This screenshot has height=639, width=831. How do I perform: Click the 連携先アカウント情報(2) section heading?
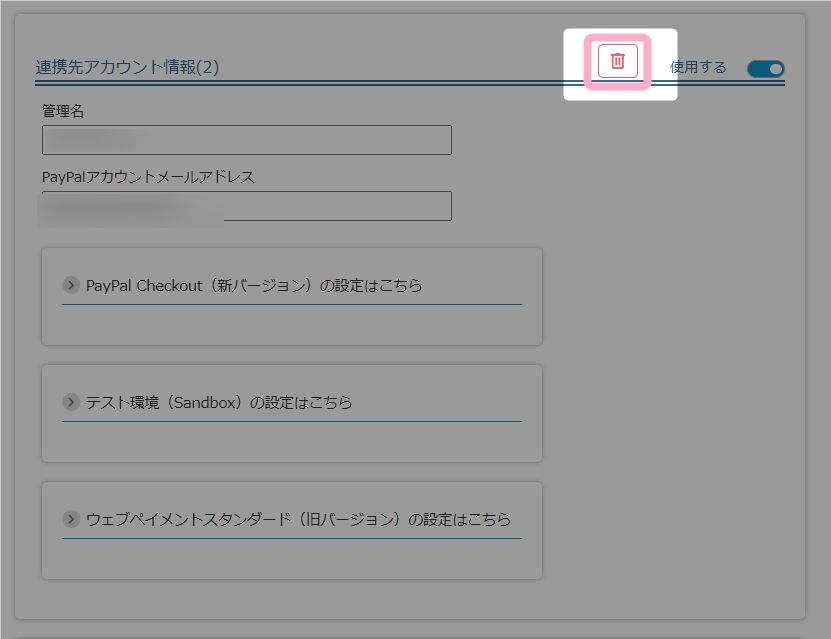tap(127, 68)
